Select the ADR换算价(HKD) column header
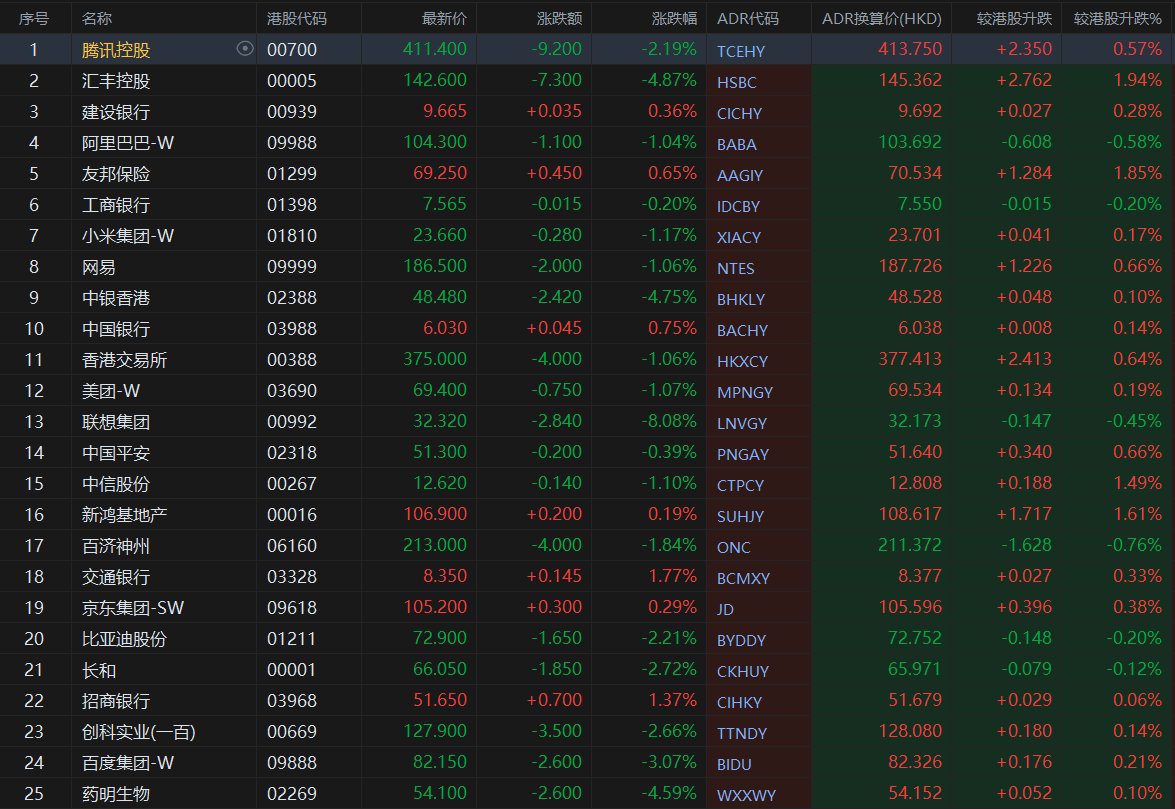 [x=881, y=18]
